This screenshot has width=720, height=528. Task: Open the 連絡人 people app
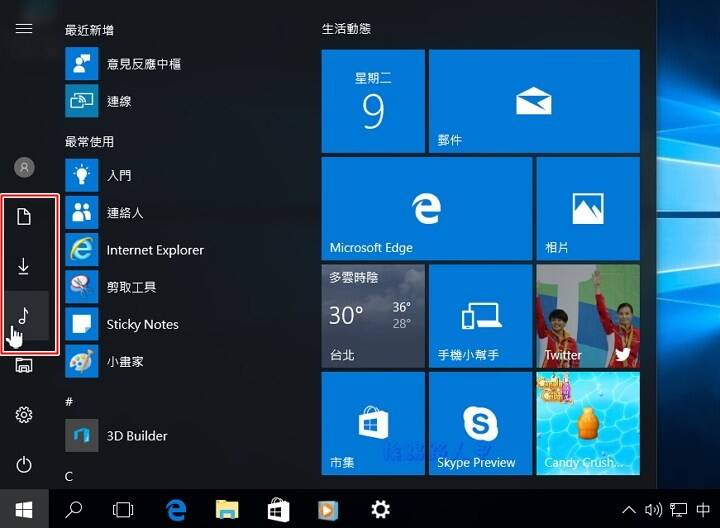[x=104, y=212]
